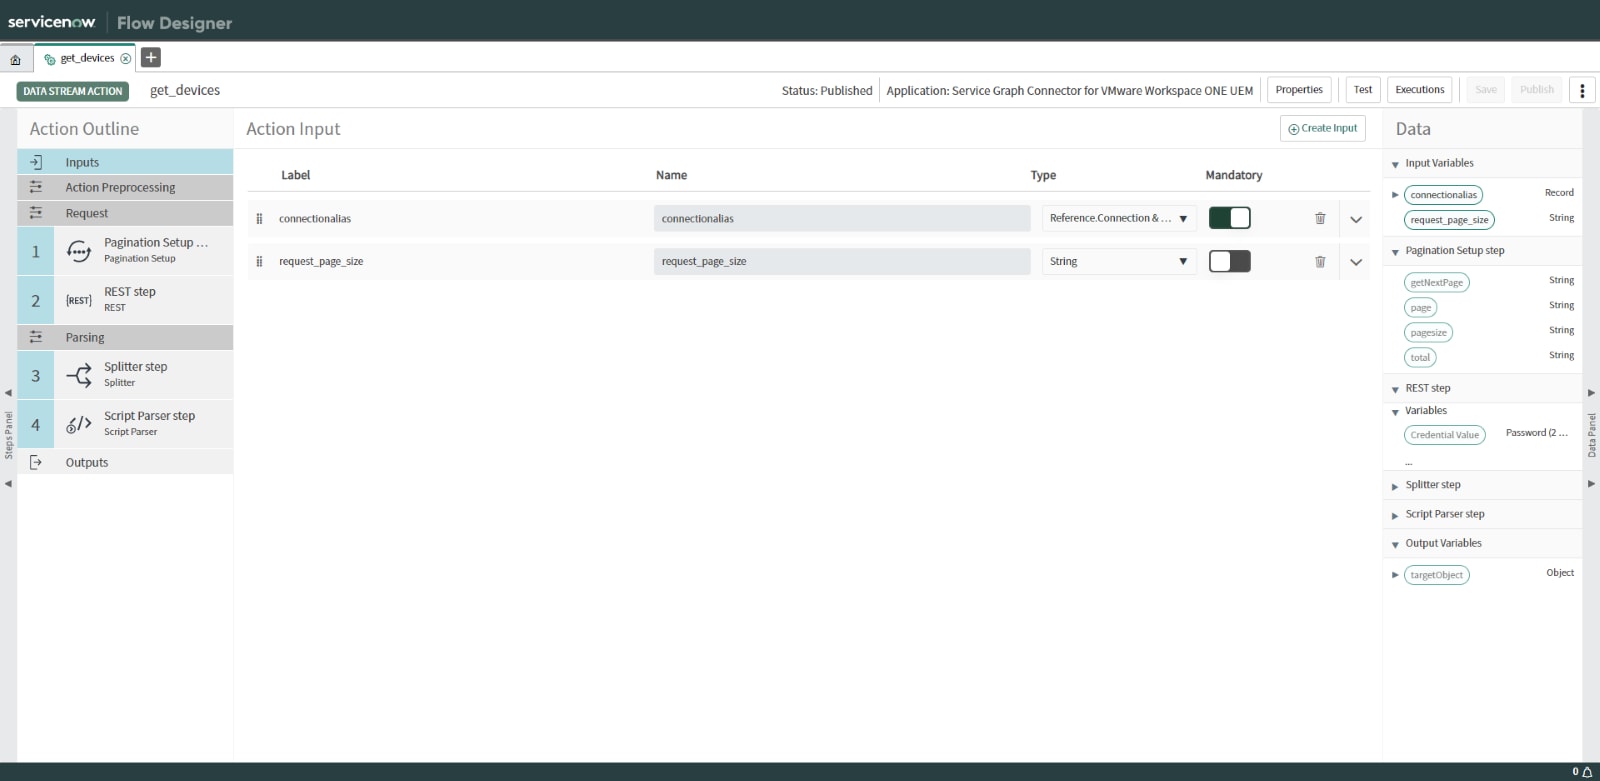
Task: Open the Executions view
Action: click(1420, 90)
